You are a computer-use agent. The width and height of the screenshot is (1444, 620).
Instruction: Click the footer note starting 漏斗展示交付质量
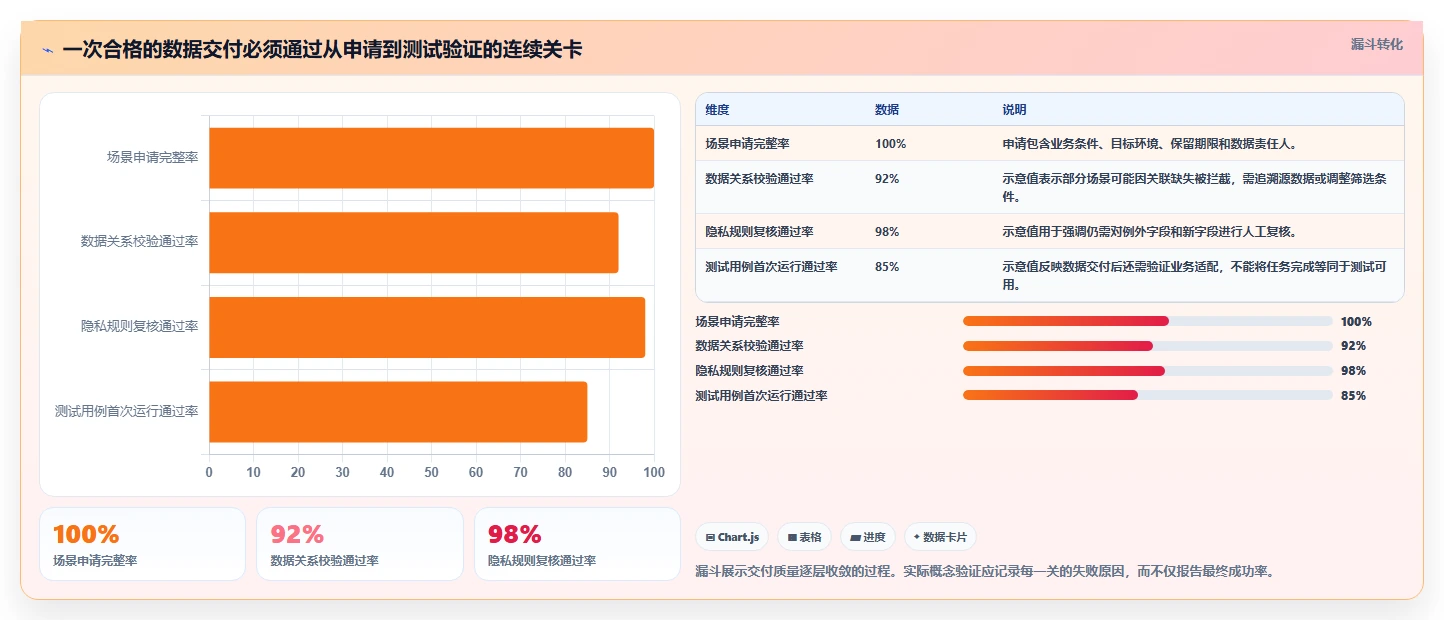pyautogui.click(x=985, y=572)
